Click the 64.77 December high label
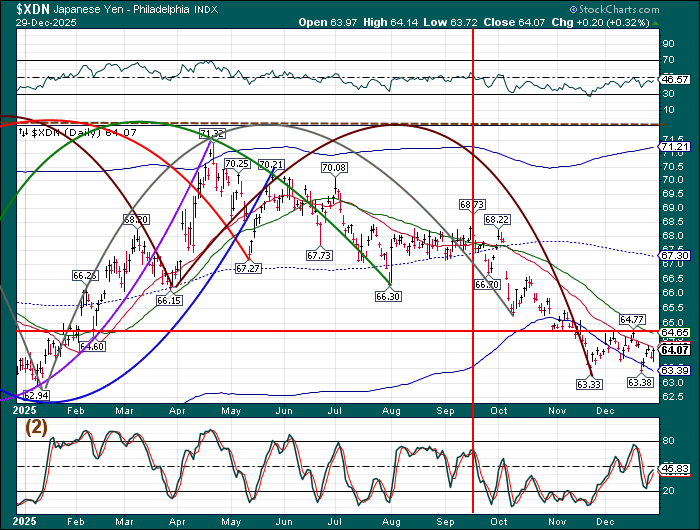The image size is (700, 530). coord(632,319)
